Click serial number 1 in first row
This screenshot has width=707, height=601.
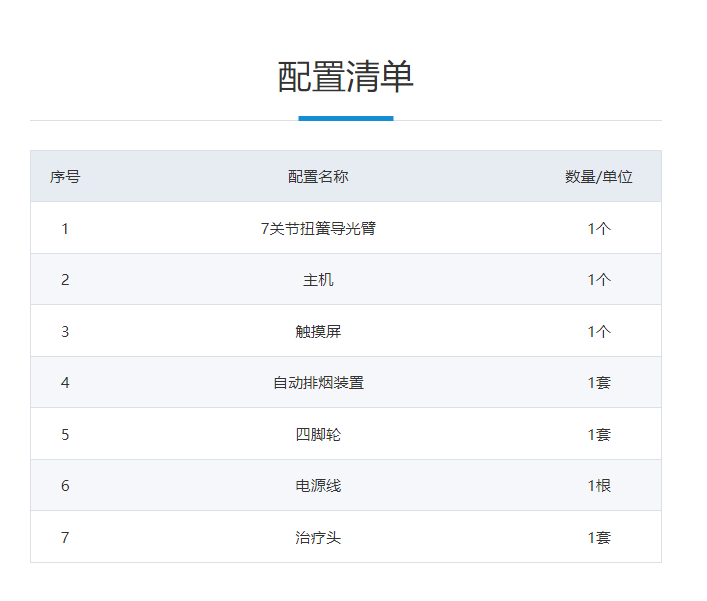[x=65, y=228]
